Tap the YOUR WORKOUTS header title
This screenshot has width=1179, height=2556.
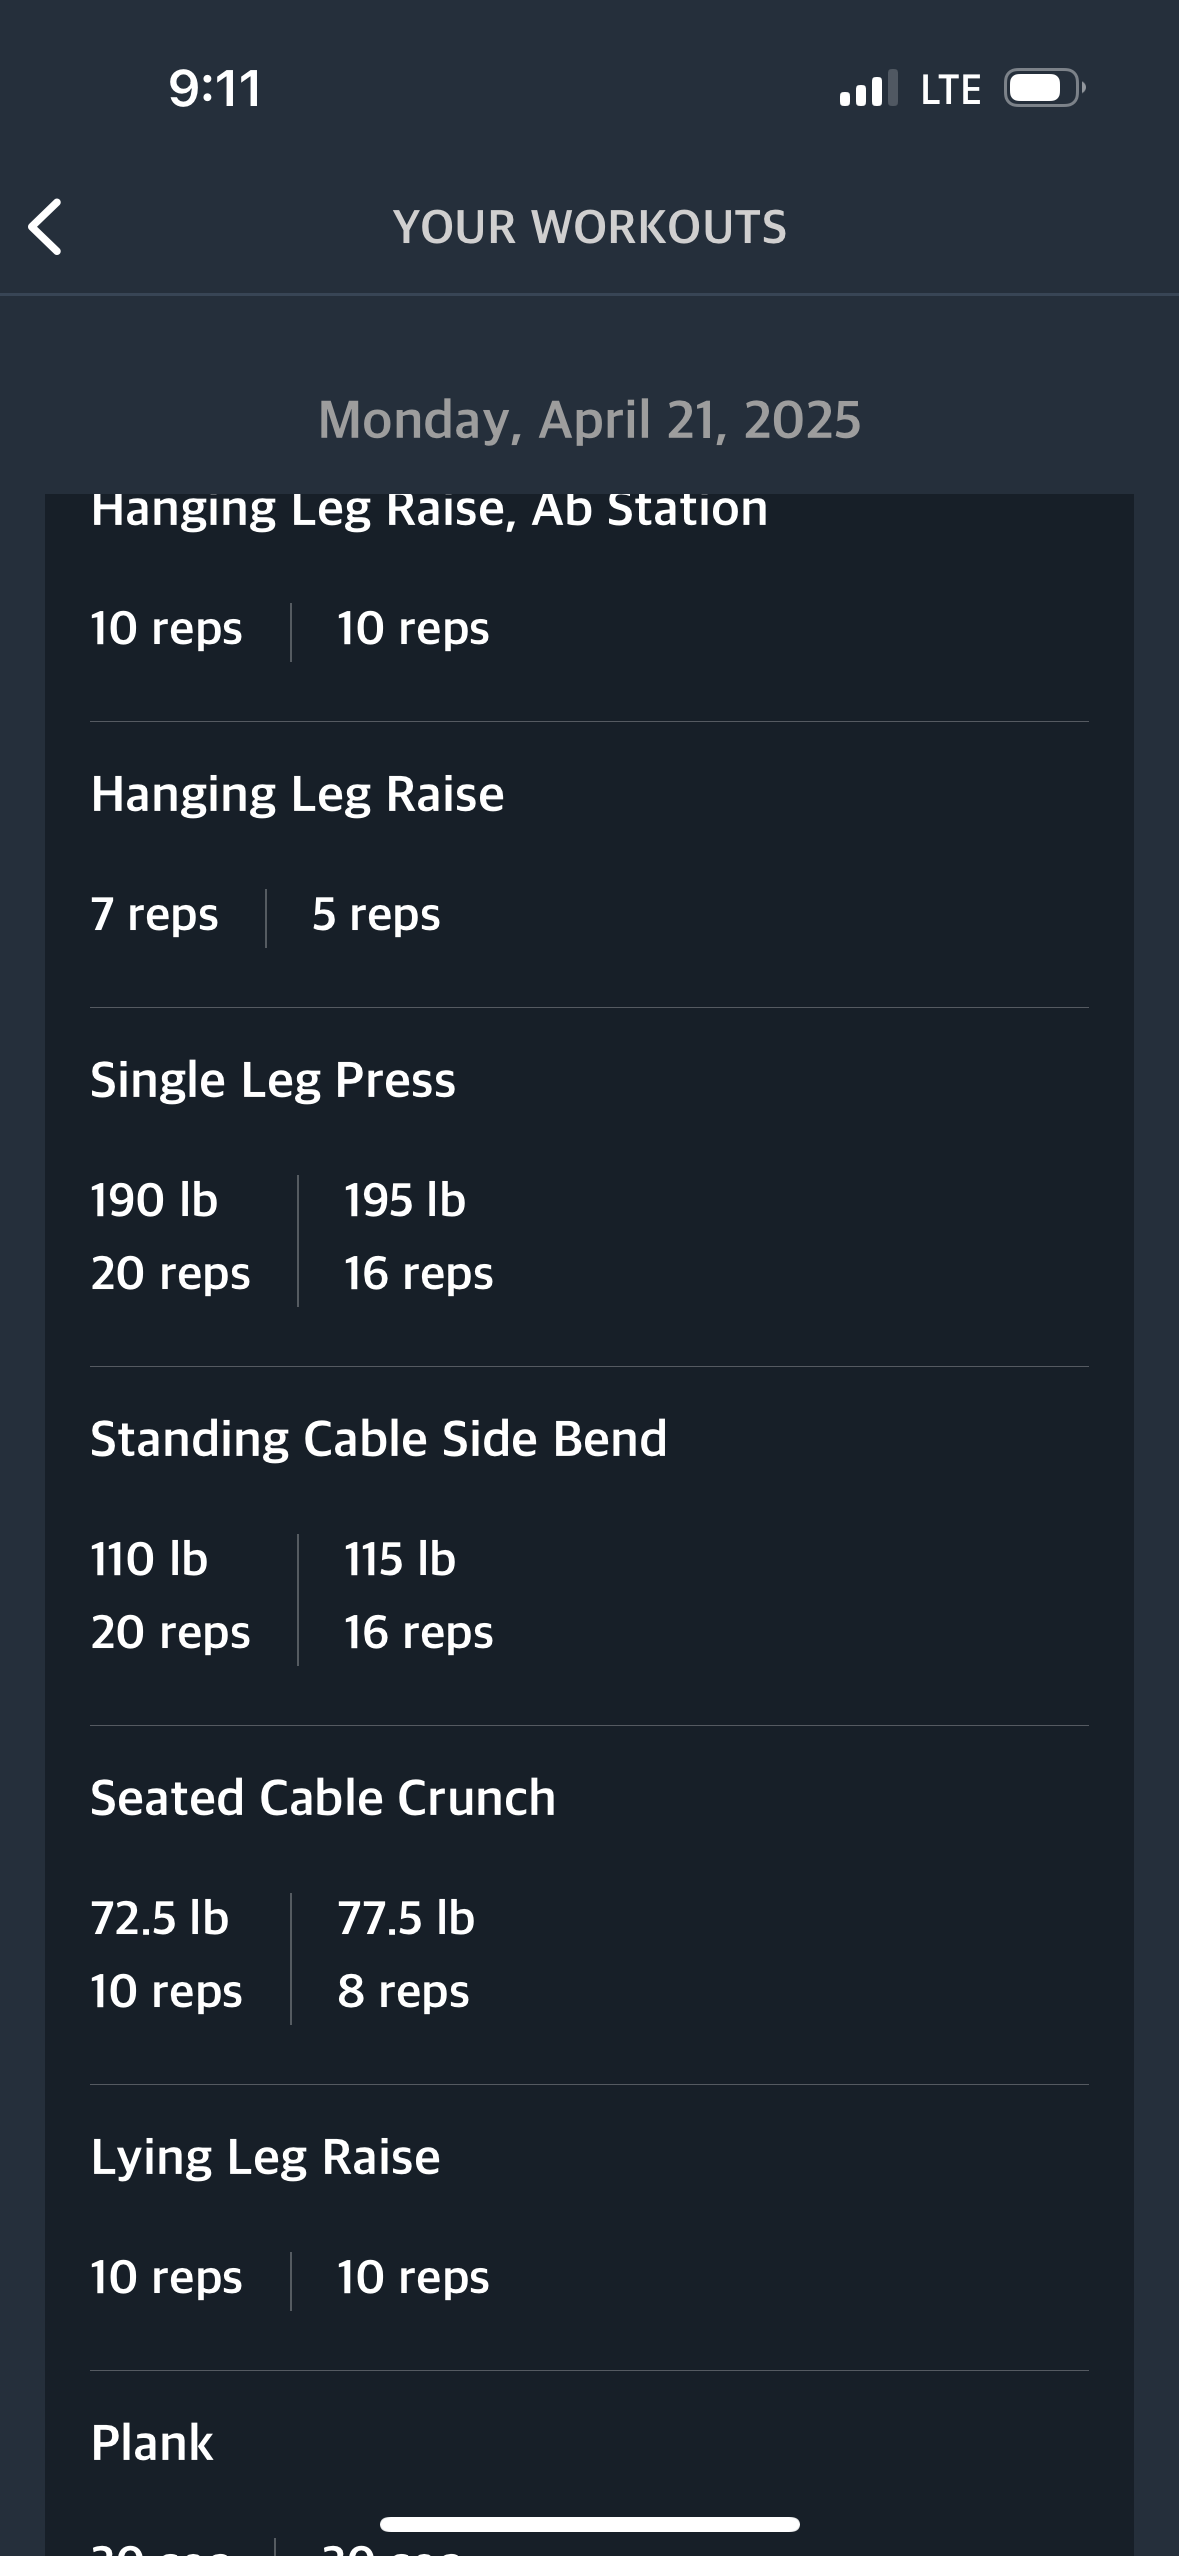click(590, 227)
